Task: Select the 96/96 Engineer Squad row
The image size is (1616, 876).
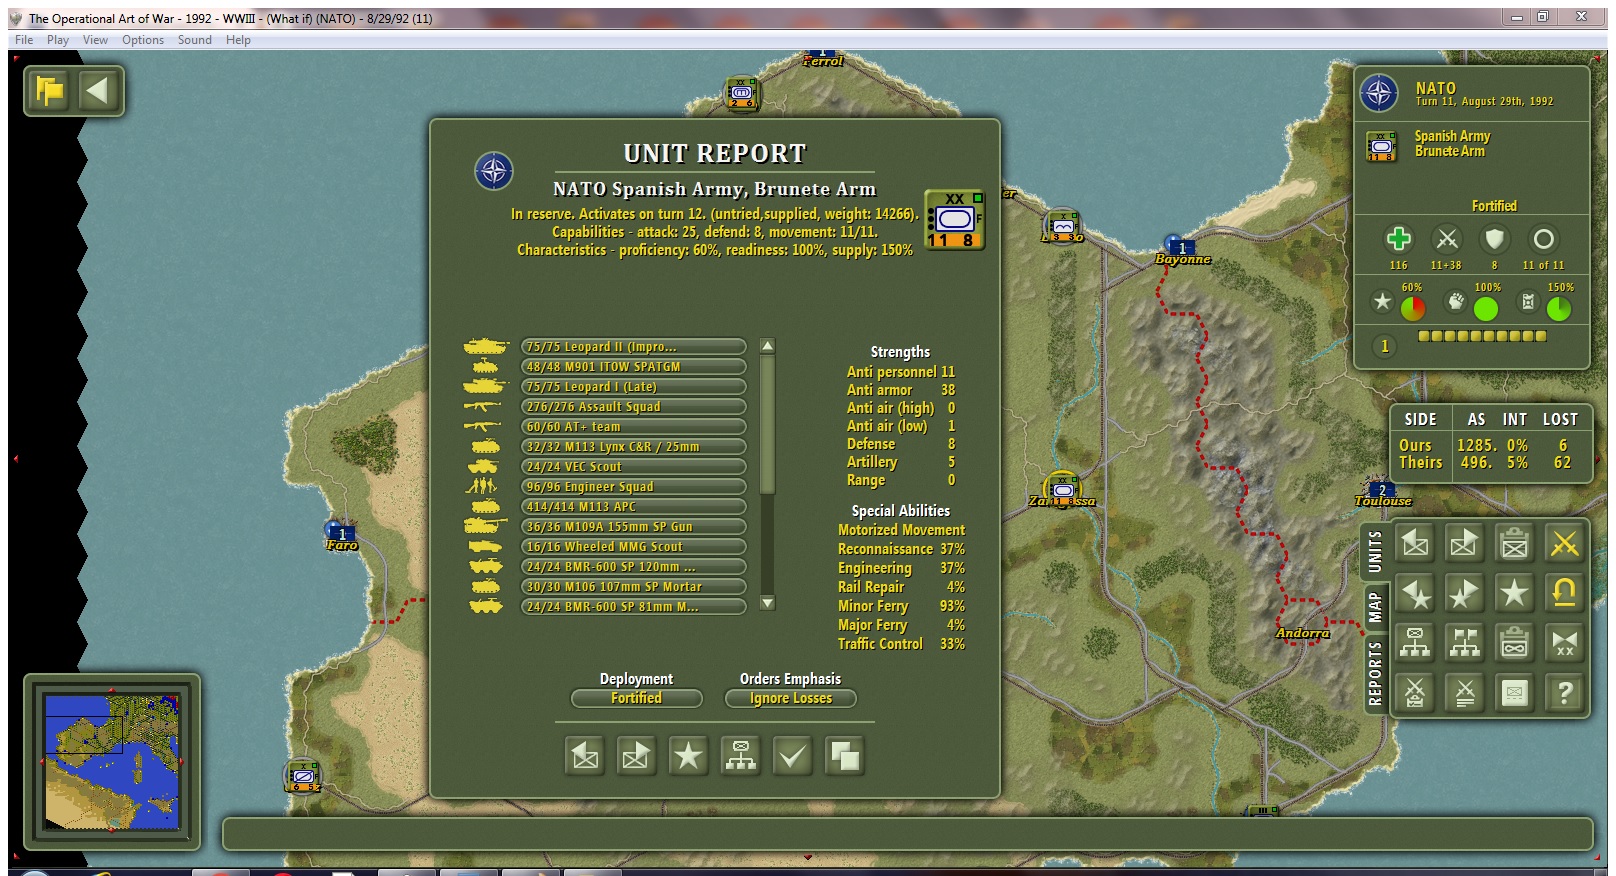Action: click(634, 487)
